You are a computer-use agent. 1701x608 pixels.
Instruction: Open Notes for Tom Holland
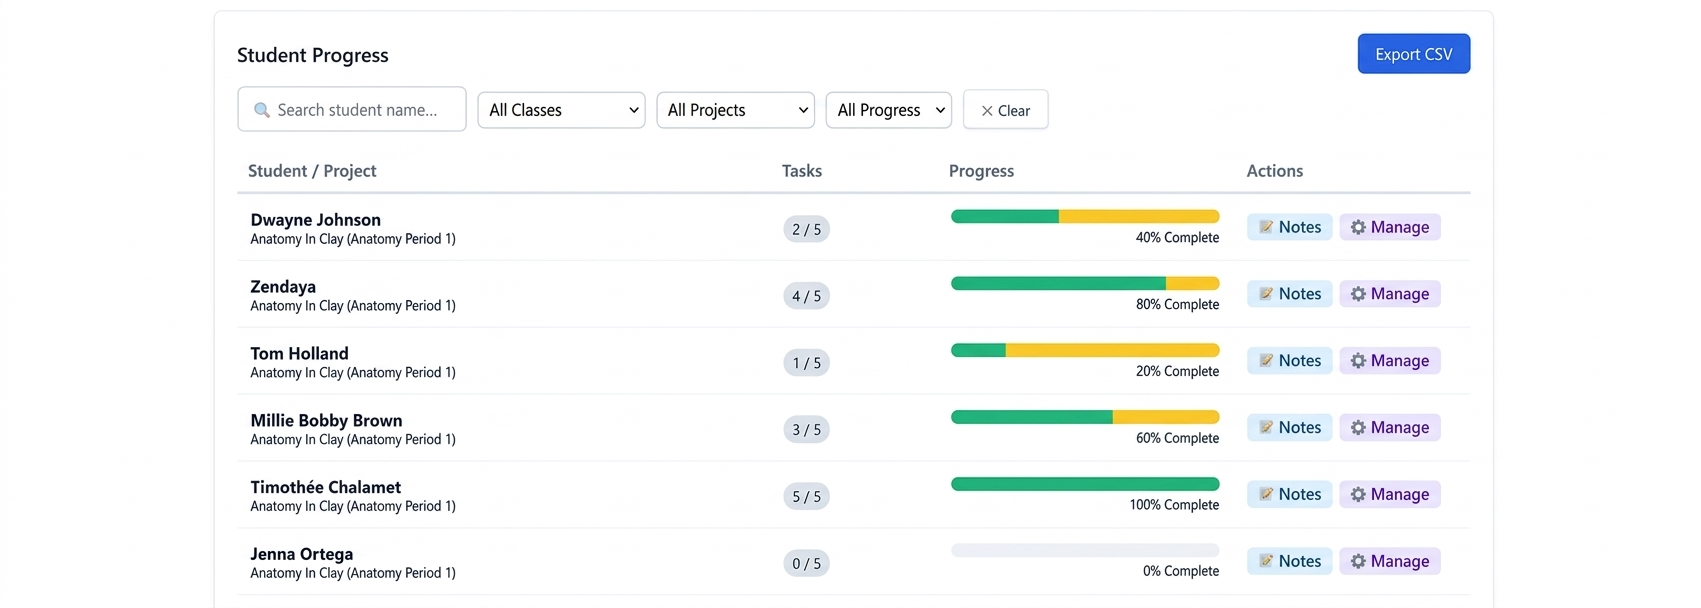1290,361
